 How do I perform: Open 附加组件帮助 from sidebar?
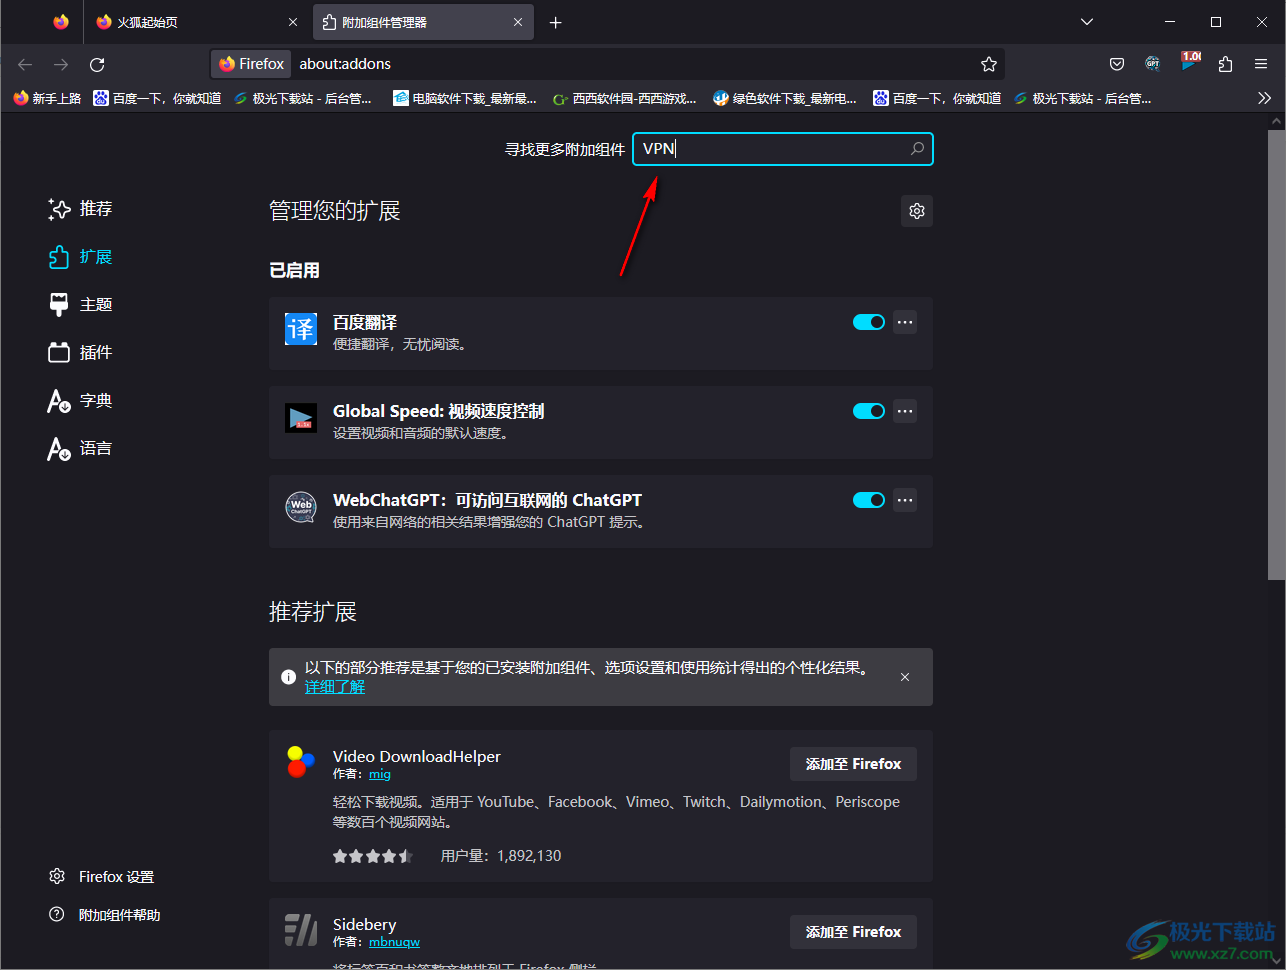tap(105, 915)
